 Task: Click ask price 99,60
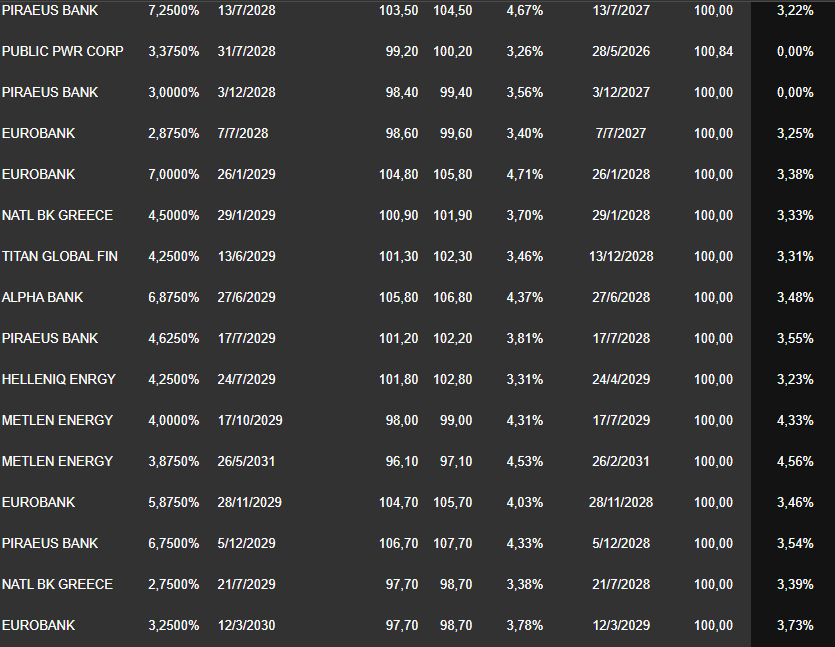click(456, 133)
